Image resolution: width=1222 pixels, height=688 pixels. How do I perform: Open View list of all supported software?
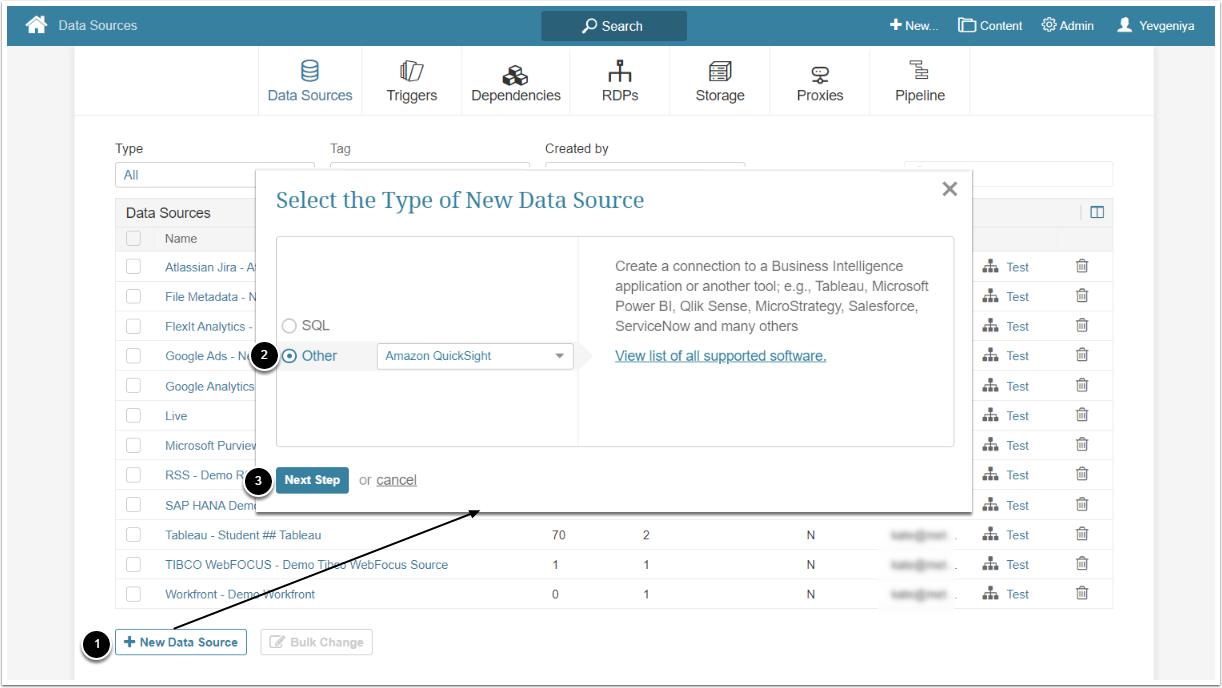point(721,356)
